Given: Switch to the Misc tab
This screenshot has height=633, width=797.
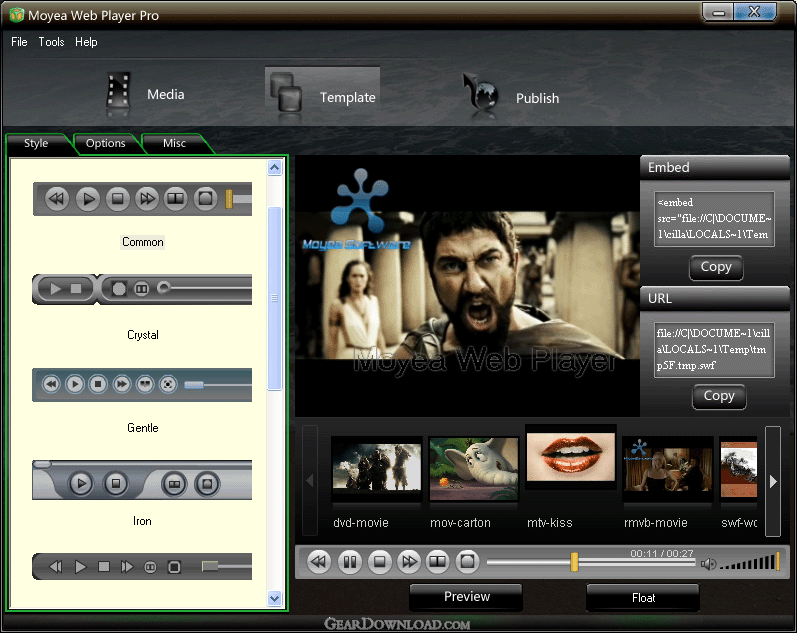Looking at the screenshot, I should (175, 144).
